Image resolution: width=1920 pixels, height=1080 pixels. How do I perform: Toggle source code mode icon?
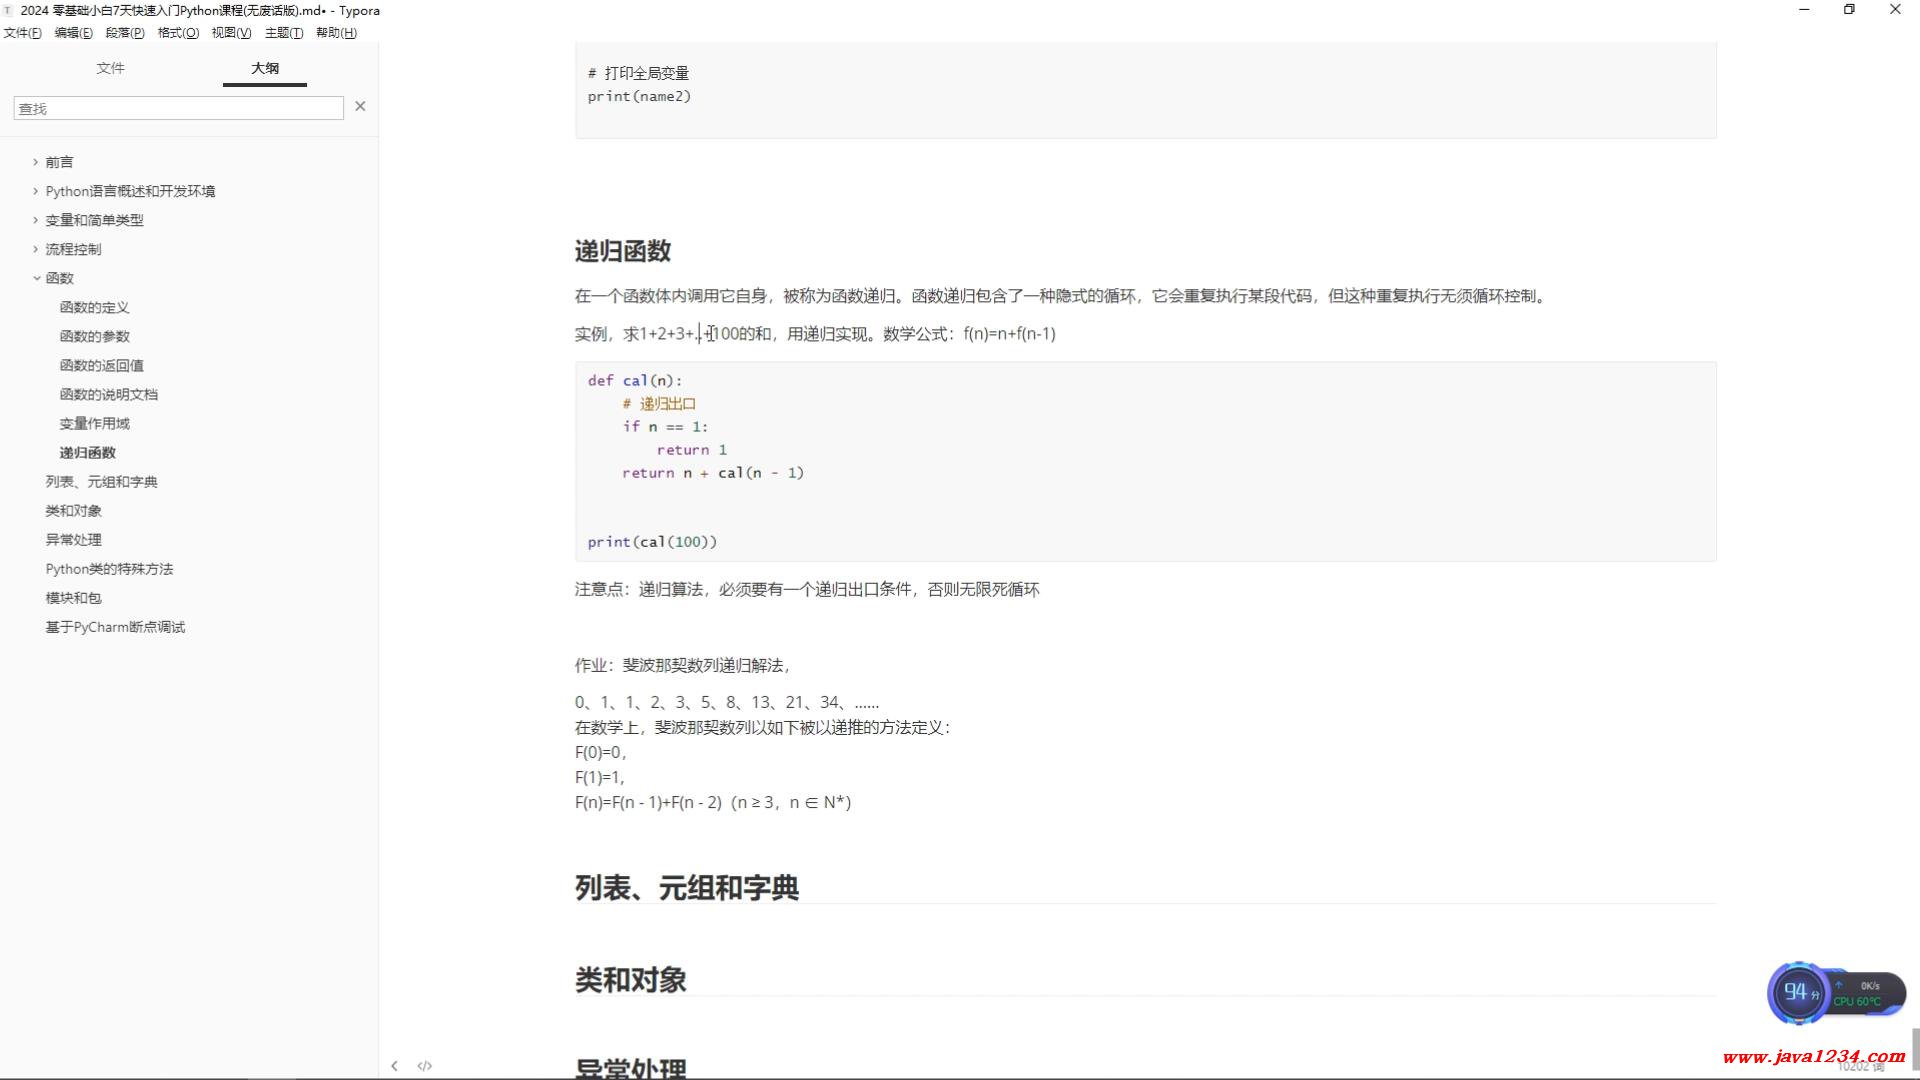click(x=424, y=1066)
